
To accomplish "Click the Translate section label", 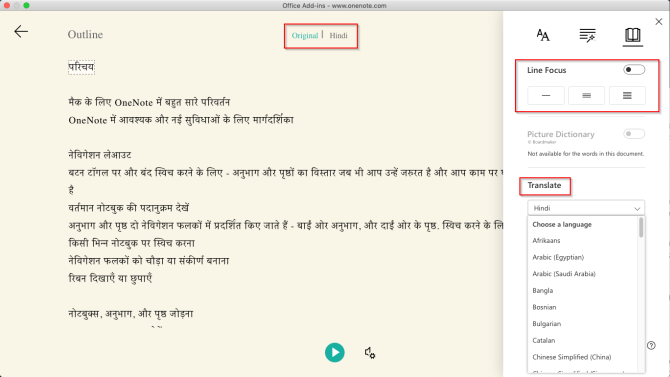I will [x=544, y=186].
